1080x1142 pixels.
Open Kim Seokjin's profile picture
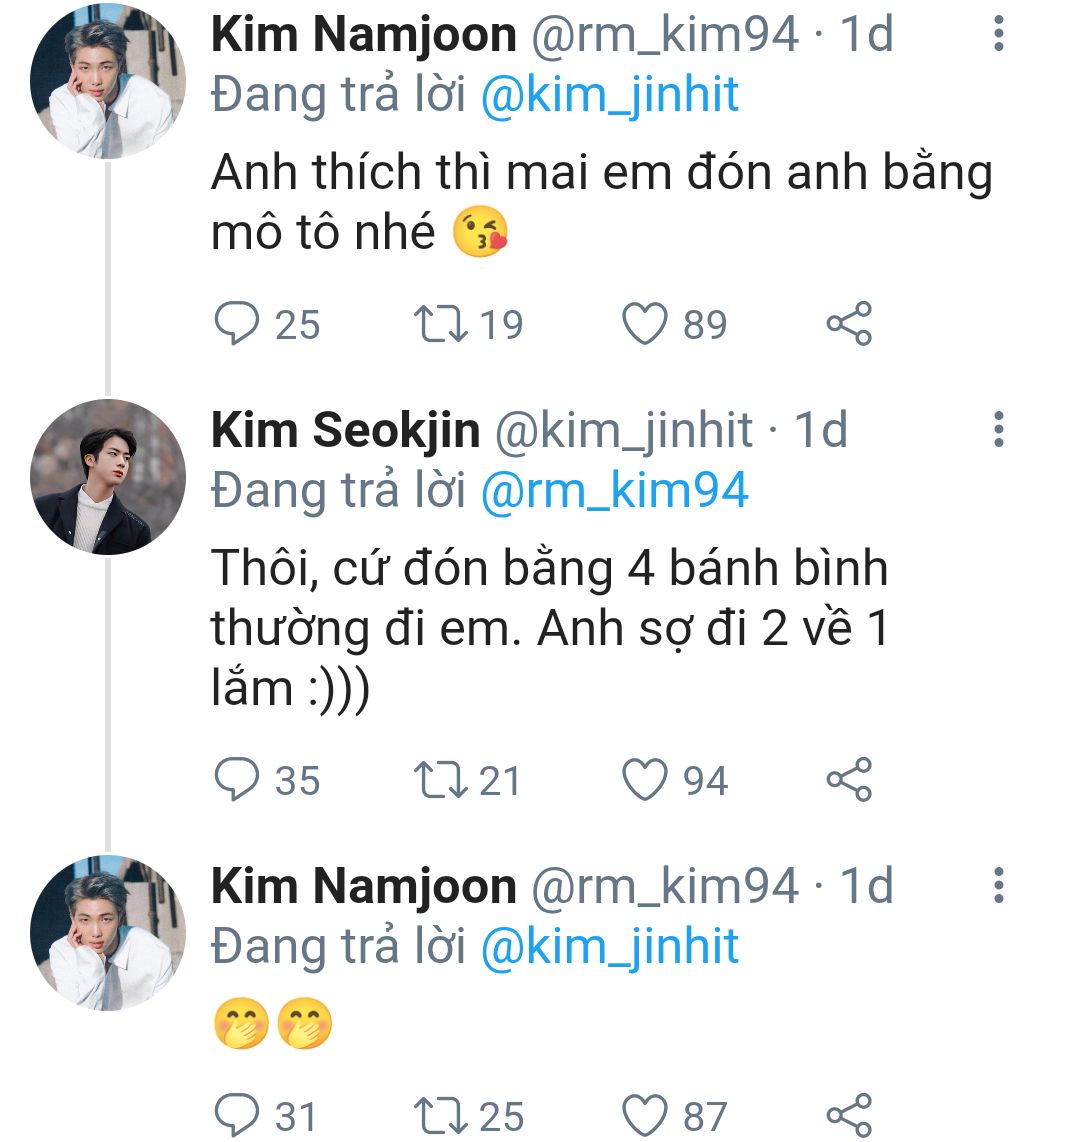[108, 477]
